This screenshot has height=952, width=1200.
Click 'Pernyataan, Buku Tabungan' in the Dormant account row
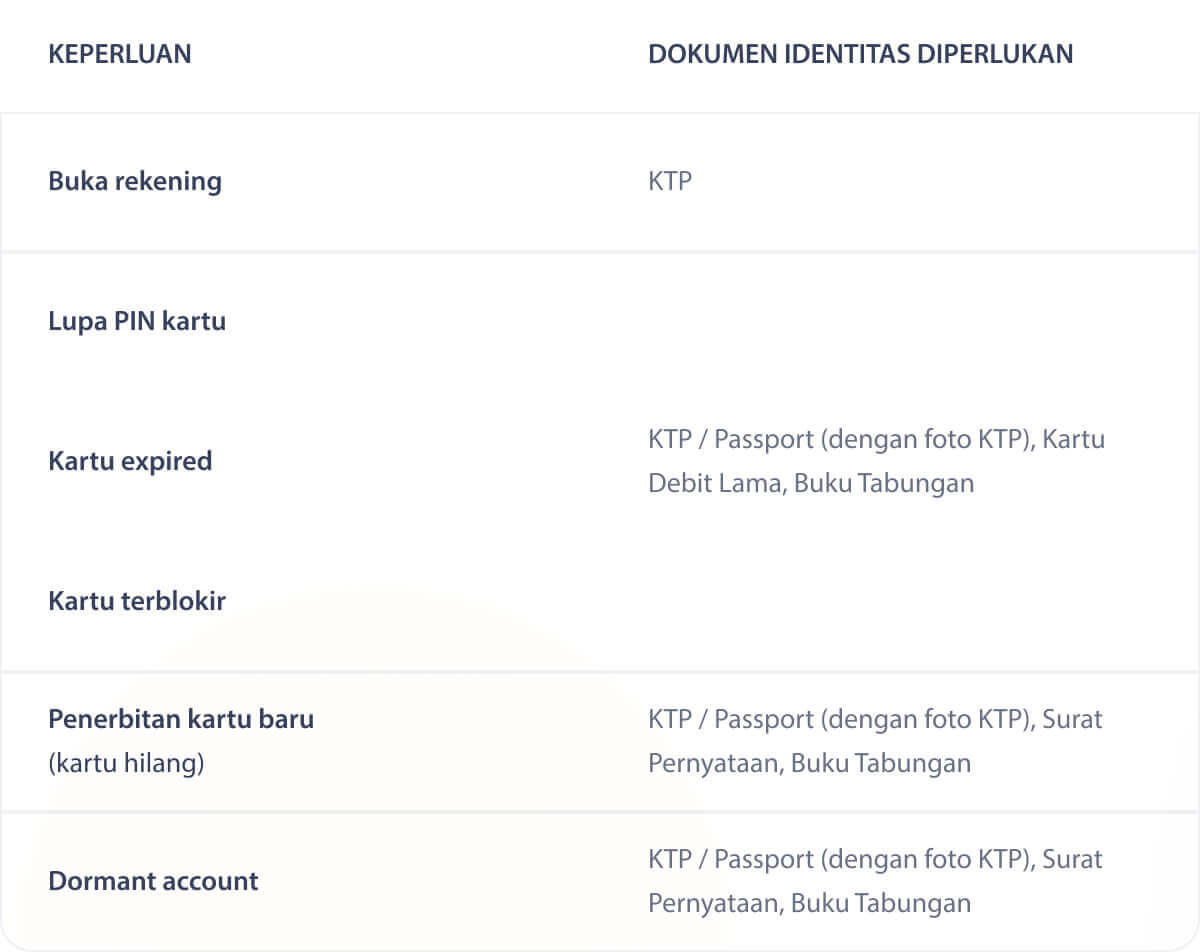[809, 903]
